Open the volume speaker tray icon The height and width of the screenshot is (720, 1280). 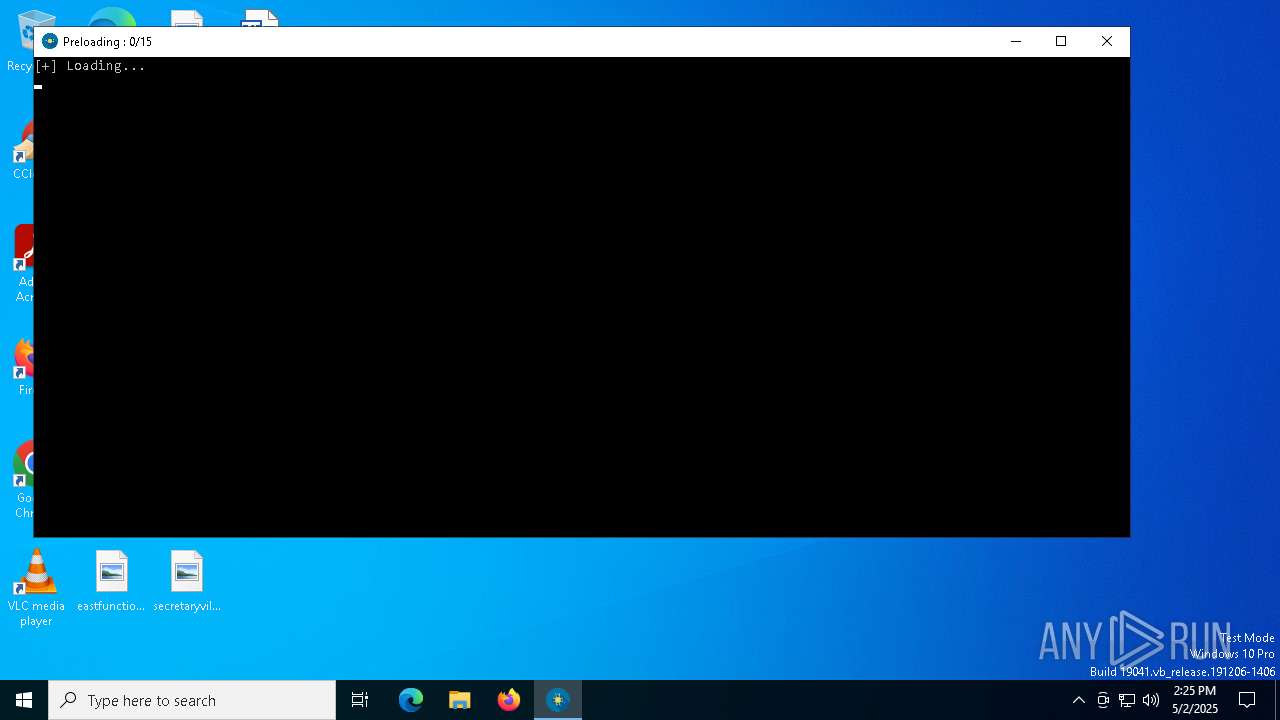point(1151,700)
